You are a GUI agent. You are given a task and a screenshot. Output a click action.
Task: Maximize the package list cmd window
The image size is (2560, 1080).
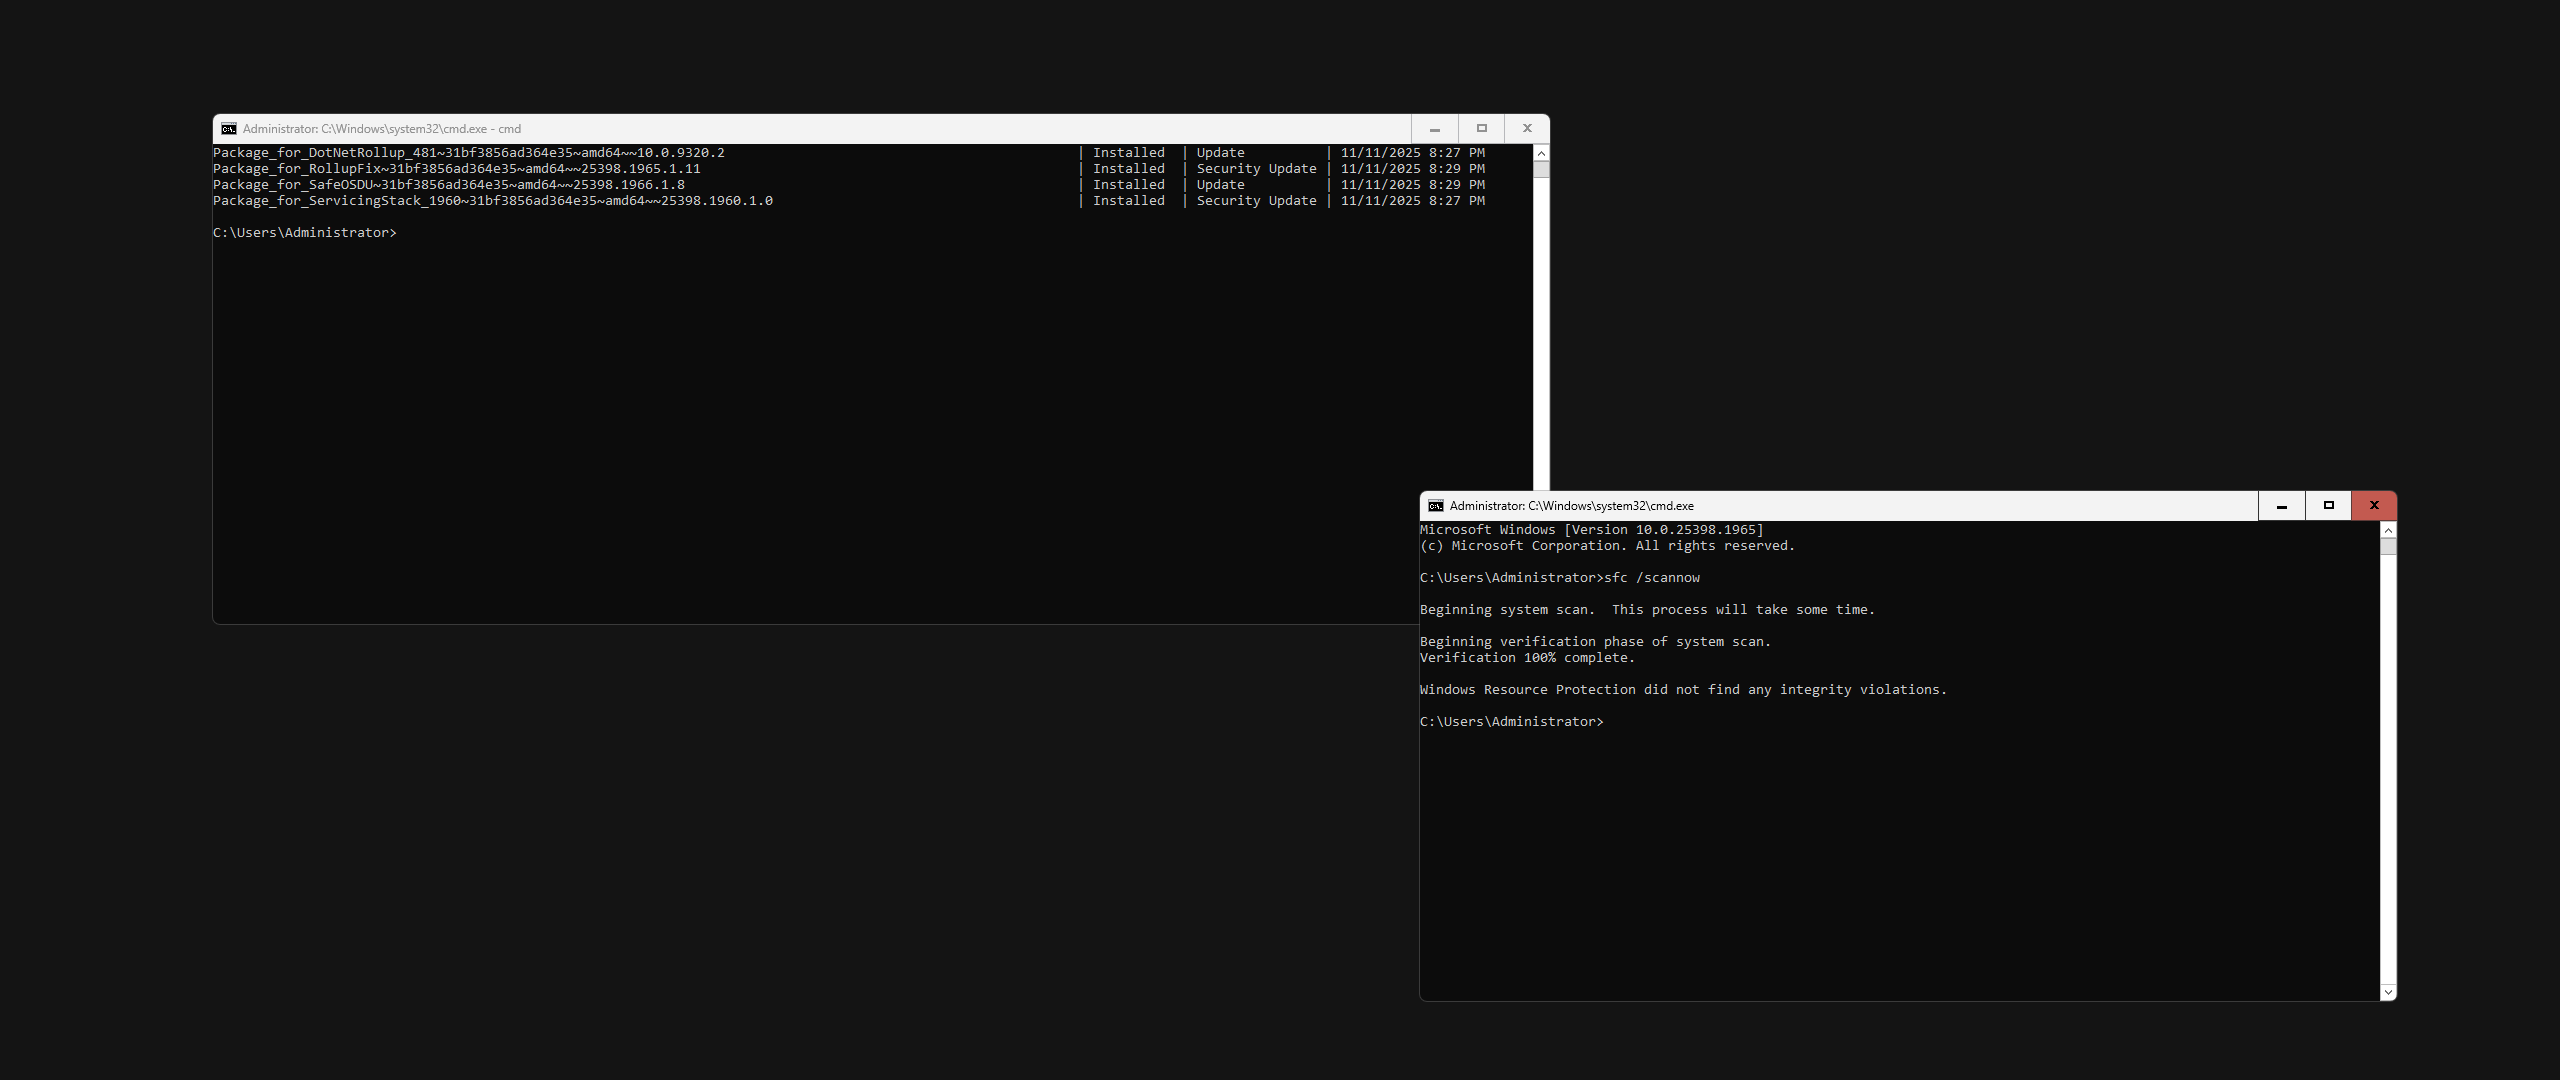tap(1482, 129)
